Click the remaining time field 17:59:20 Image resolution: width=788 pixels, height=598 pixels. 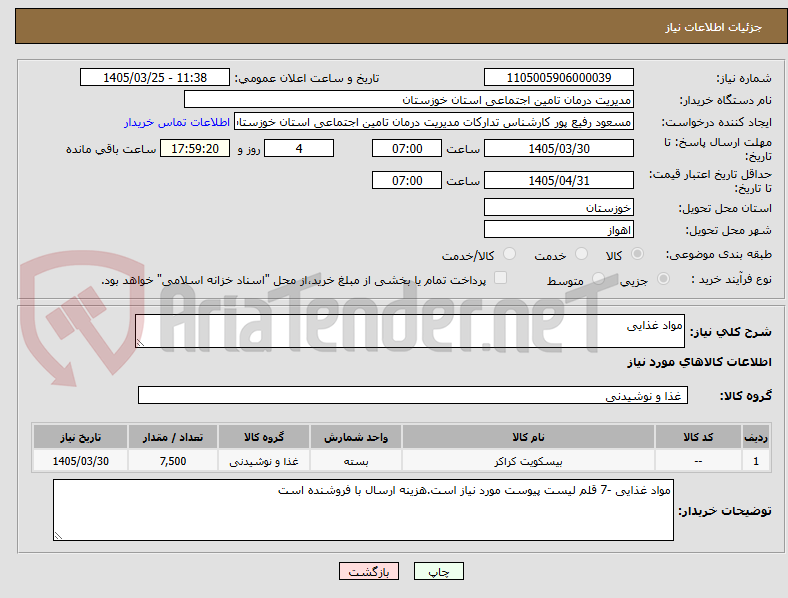click(x=194, y=148)
